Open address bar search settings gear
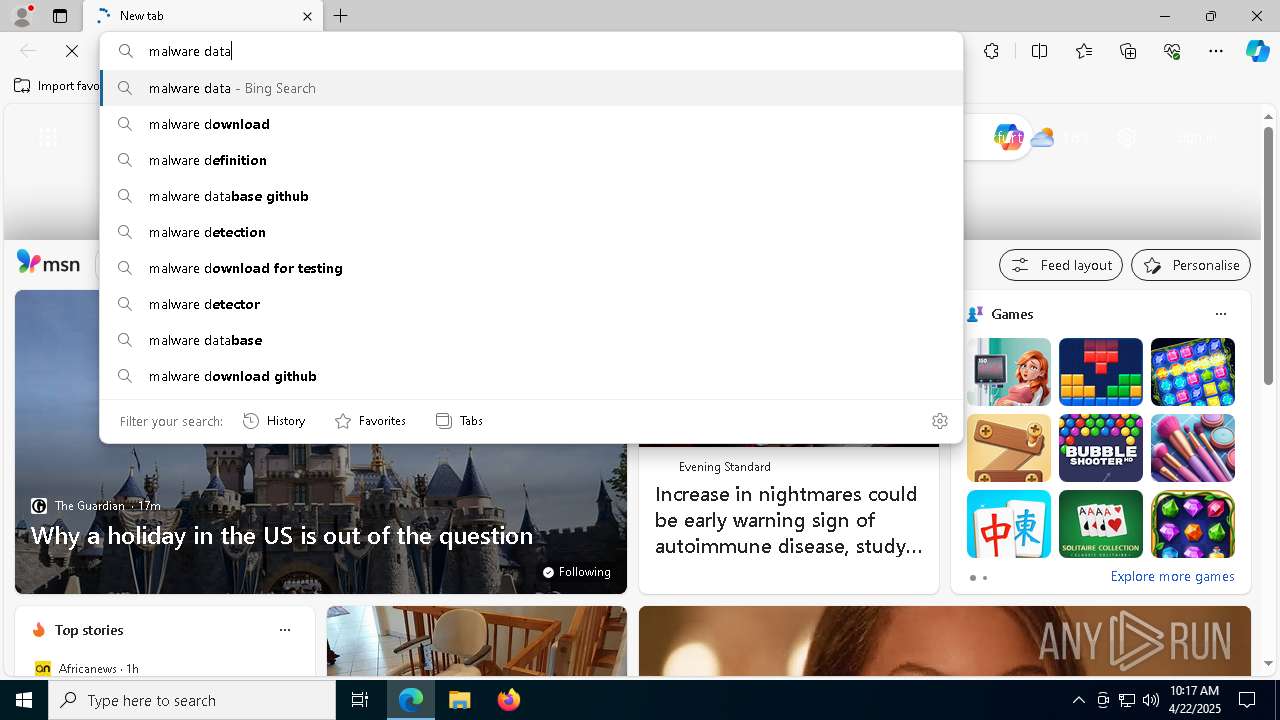This screenshot has height=720, width=1280. click(x=939, y=421)
